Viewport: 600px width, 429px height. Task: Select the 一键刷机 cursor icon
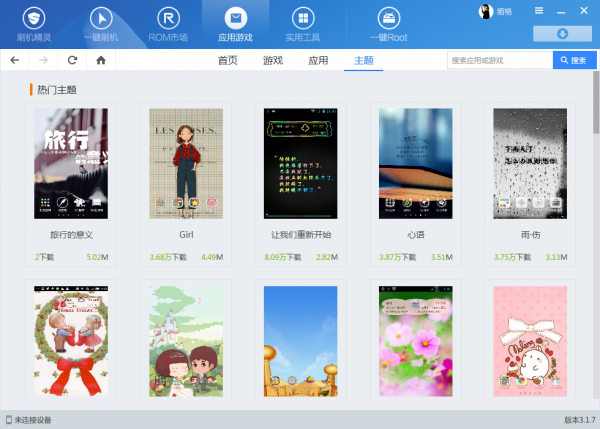[100, 19]
